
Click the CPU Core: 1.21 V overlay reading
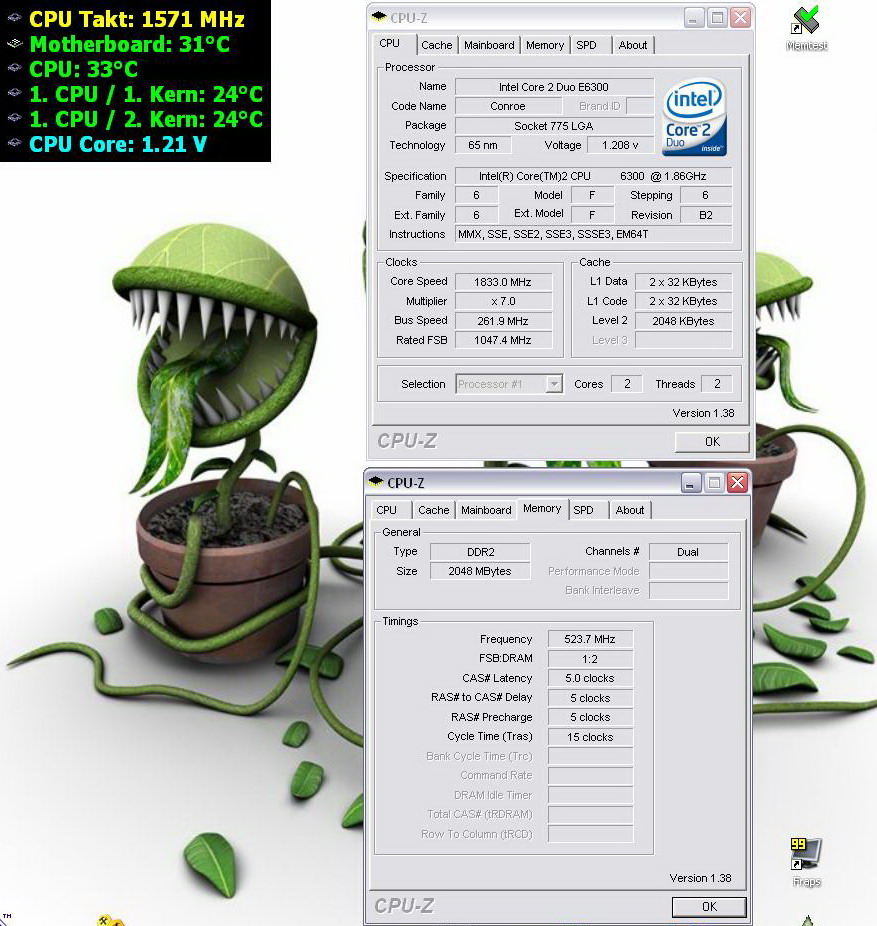click(118, 144)
